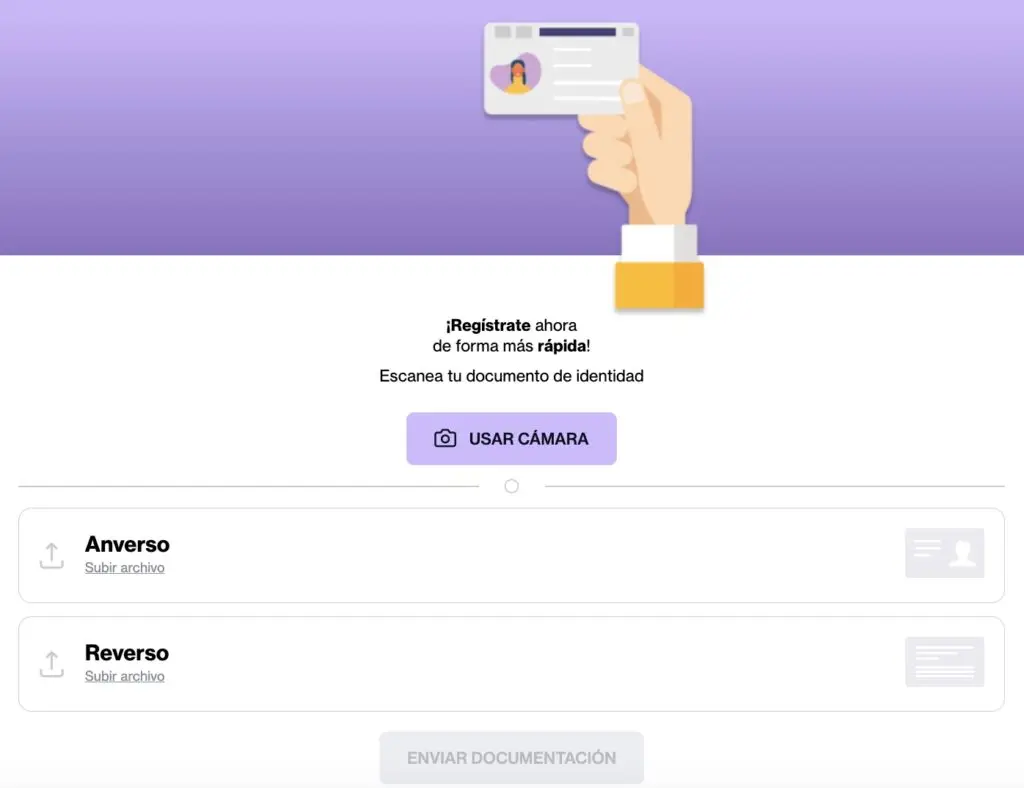Click the small circle on the divider line

click(512, 486)
